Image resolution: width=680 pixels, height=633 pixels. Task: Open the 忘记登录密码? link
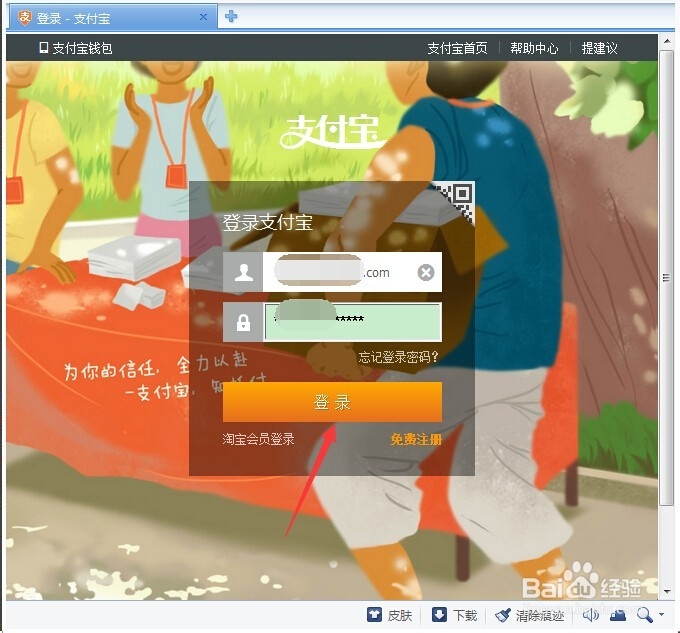coord(398,357)
